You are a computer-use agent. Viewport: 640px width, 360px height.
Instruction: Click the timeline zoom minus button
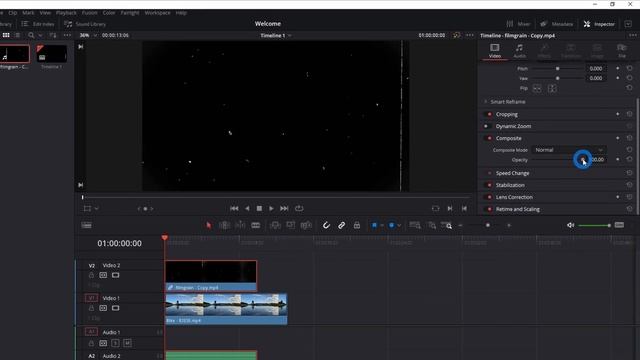click(x=460, y=225)
